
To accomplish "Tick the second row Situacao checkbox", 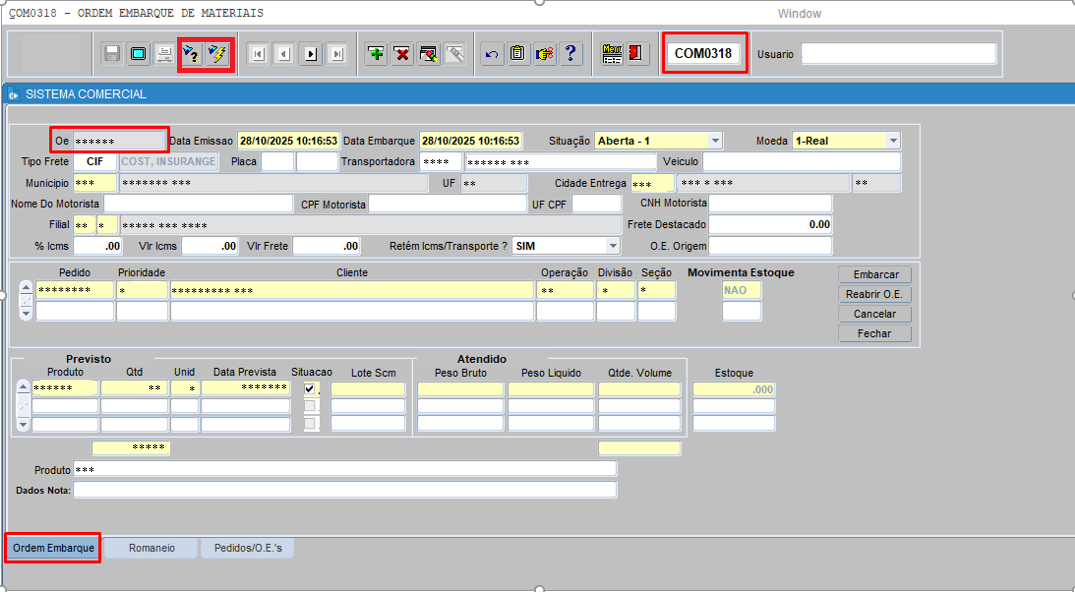I will (x=311, y=406).
